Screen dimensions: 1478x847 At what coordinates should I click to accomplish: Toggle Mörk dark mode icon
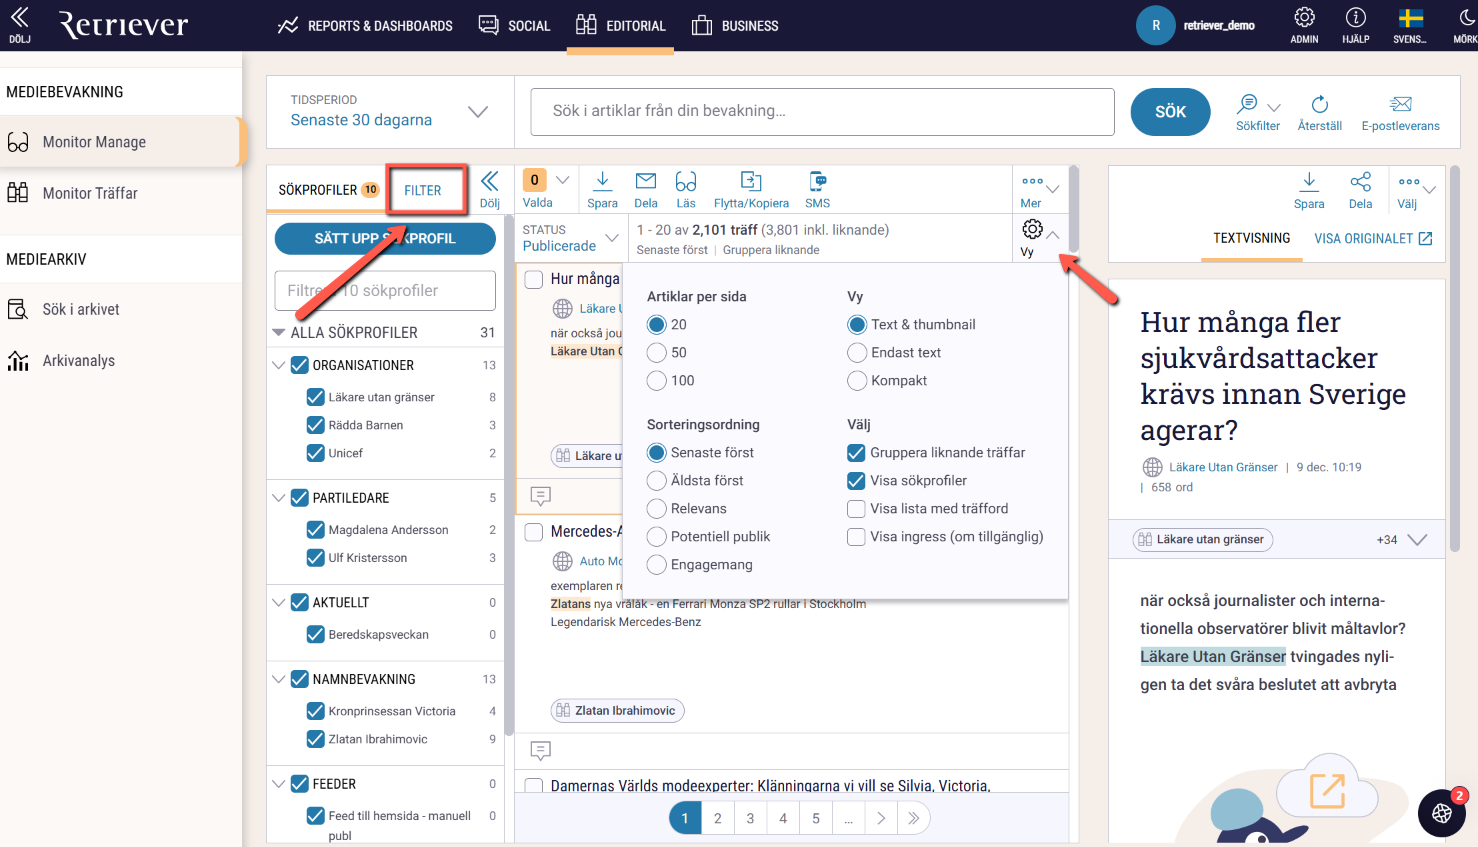coord(1467,17)
